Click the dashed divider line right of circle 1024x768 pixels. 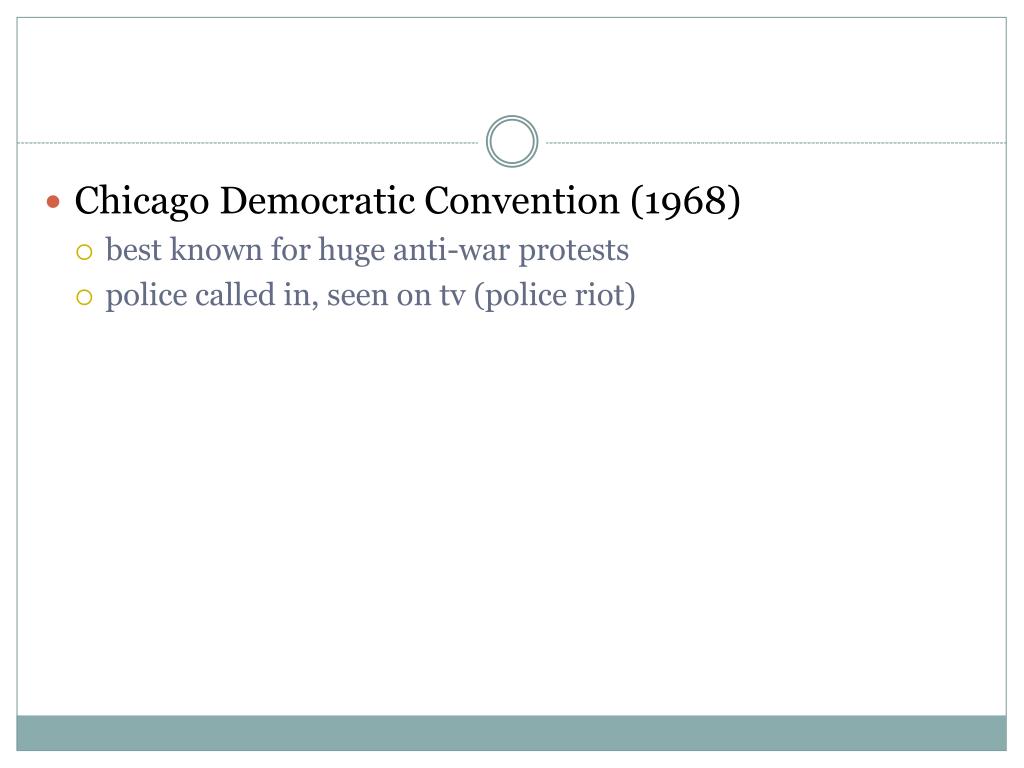tap(776, 142)
